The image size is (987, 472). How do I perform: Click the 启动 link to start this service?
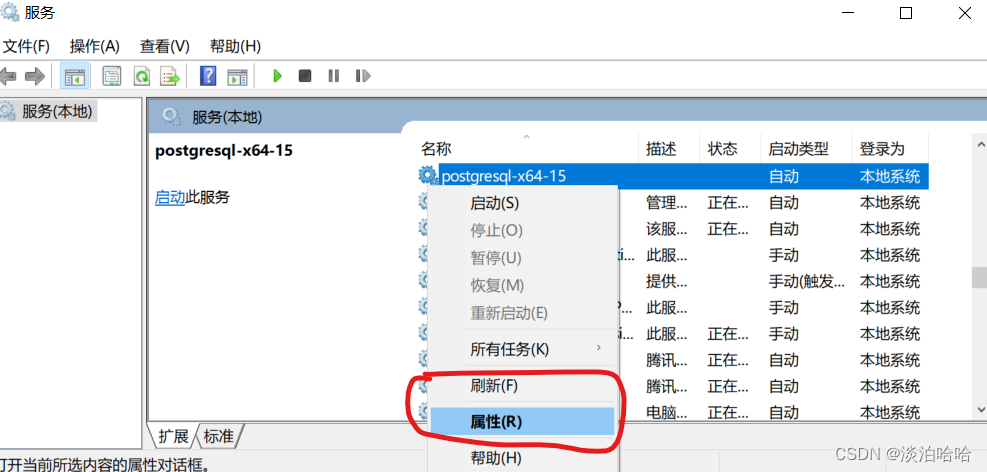pyautogui.click(x=170, y=198)
